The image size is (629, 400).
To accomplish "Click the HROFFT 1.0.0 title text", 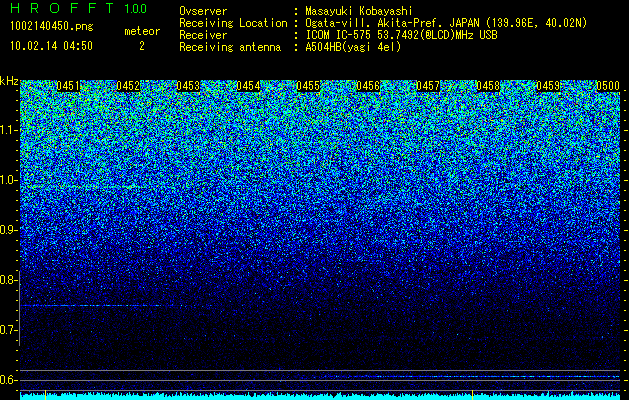I will (x=79, y=8).
